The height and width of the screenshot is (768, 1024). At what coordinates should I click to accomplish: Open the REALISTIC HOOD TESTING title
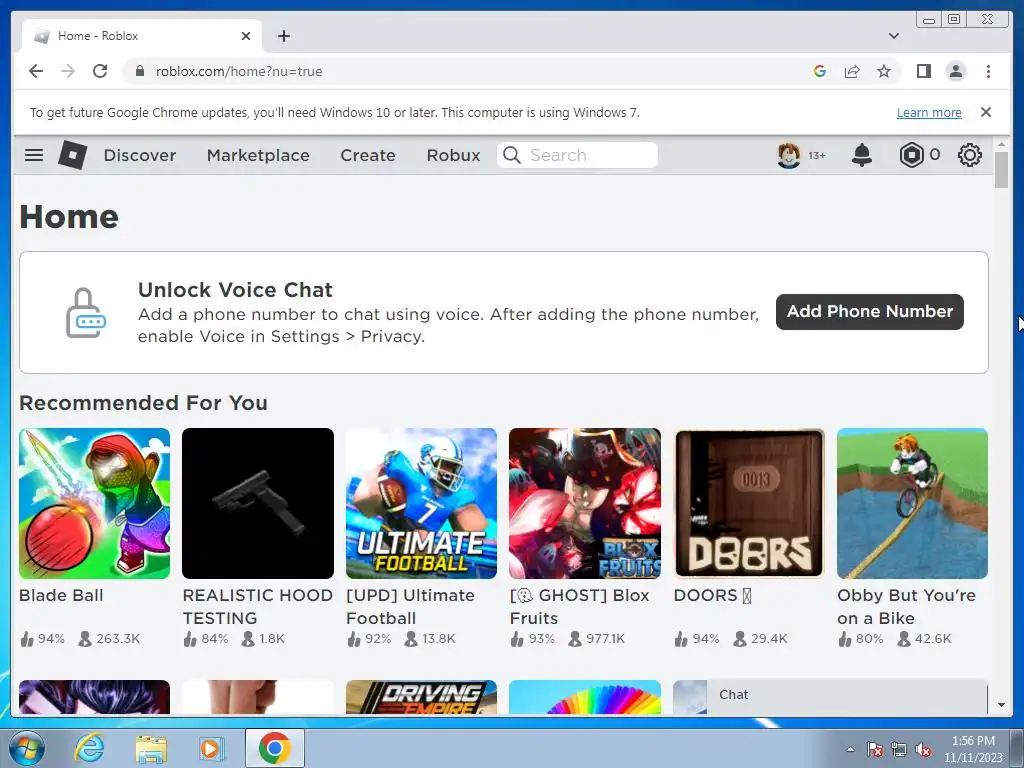[x=257, y=606]
